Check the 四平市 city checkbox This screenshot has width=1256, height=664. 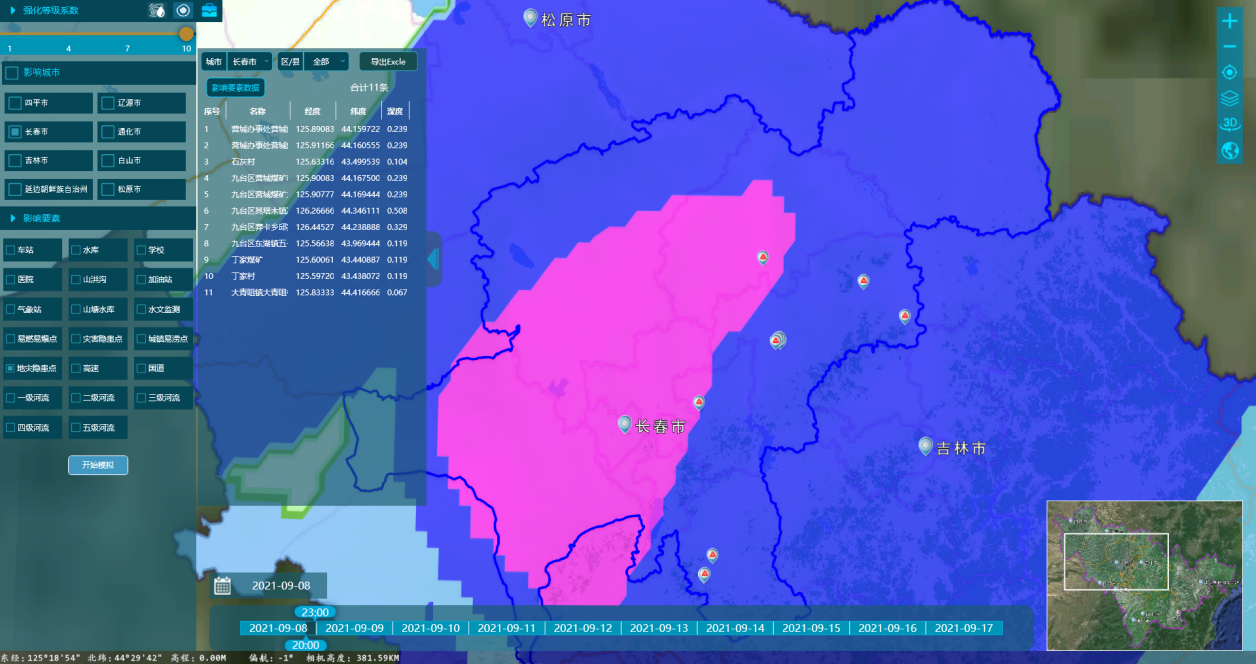[x=15, y=103]
